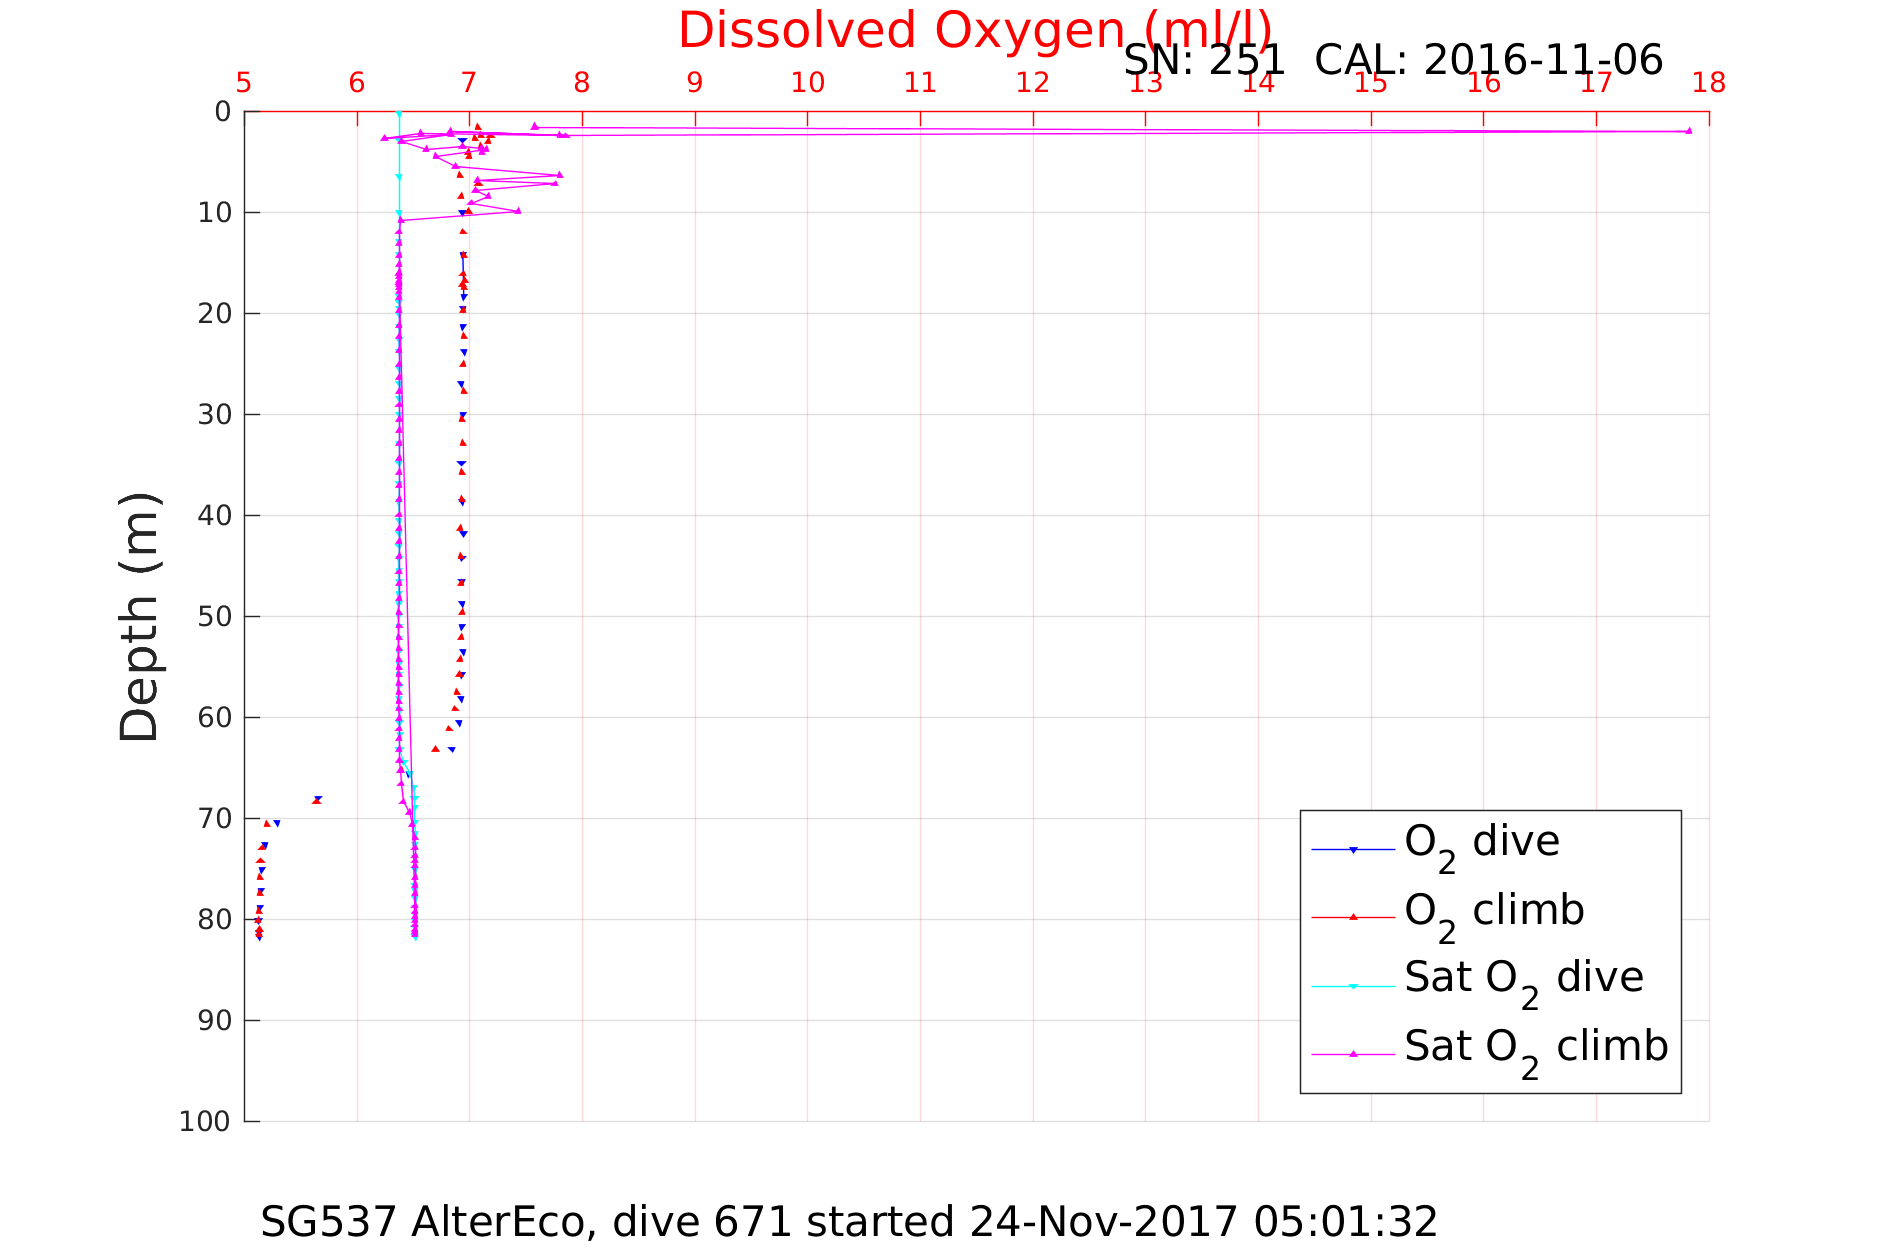Click depth tick label 30

click(215, 415)
